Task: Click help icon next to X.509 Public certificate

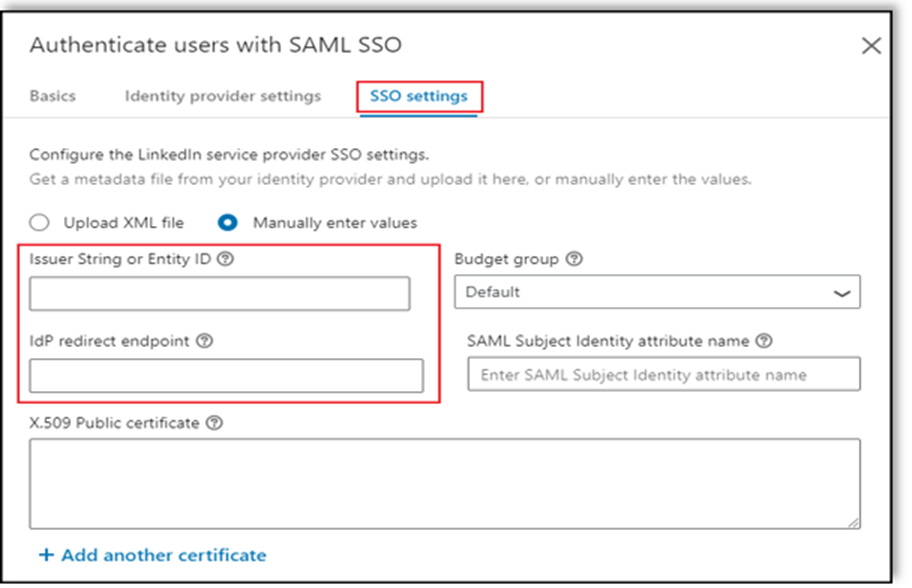Action: pyautogui.click(x=214, y=423)
